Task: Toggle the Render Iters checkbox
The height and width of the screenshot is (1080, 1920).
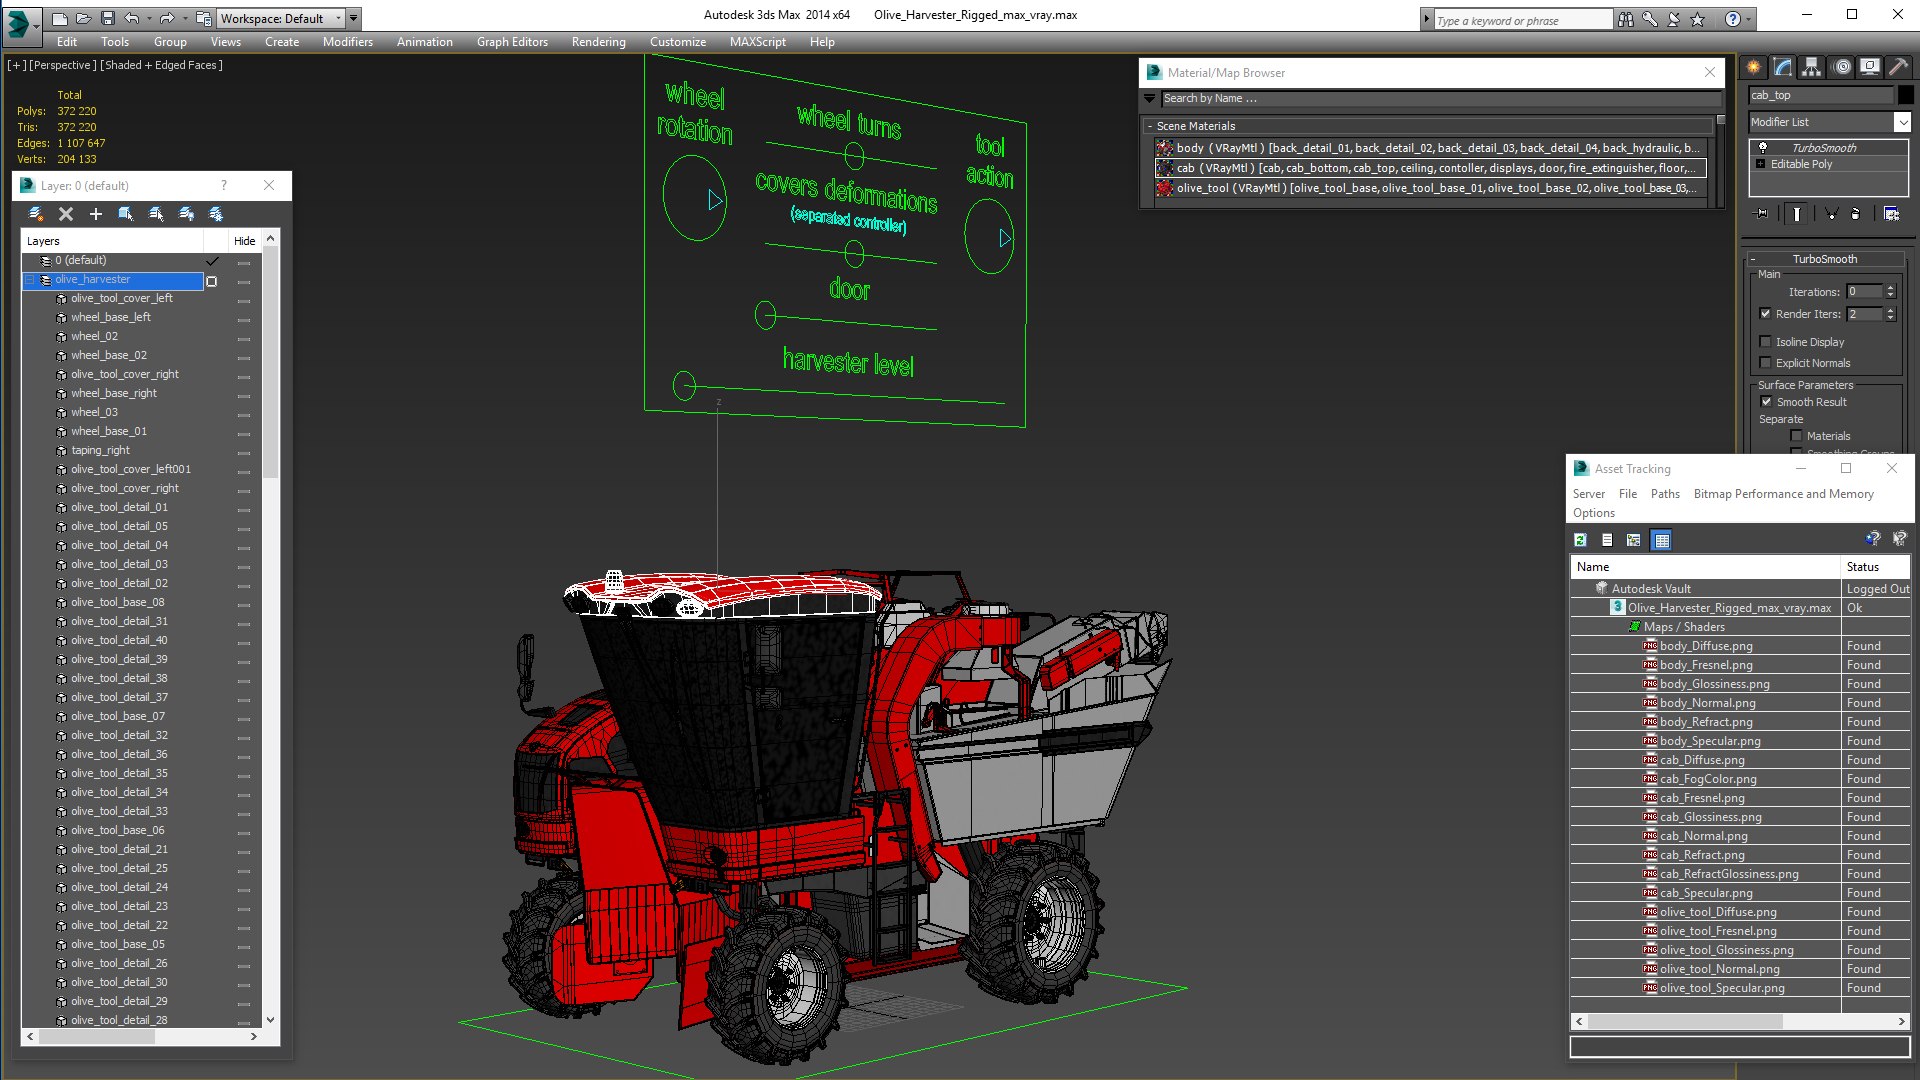Action: click(1766, 314)
